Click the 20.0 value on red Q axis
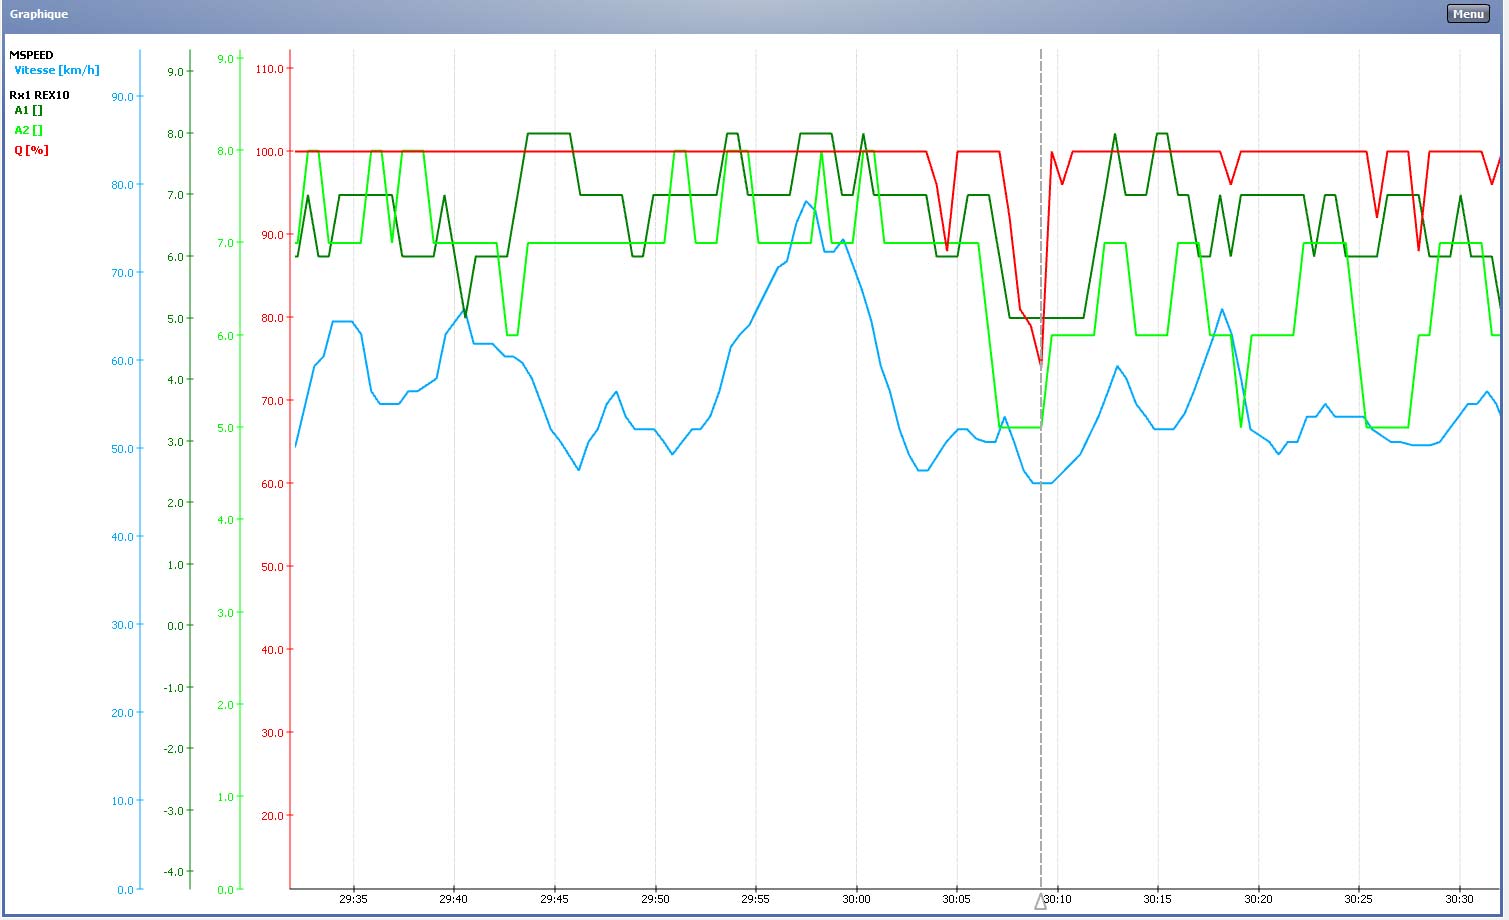The image size is (1509, 920). [x=271, y=816]
